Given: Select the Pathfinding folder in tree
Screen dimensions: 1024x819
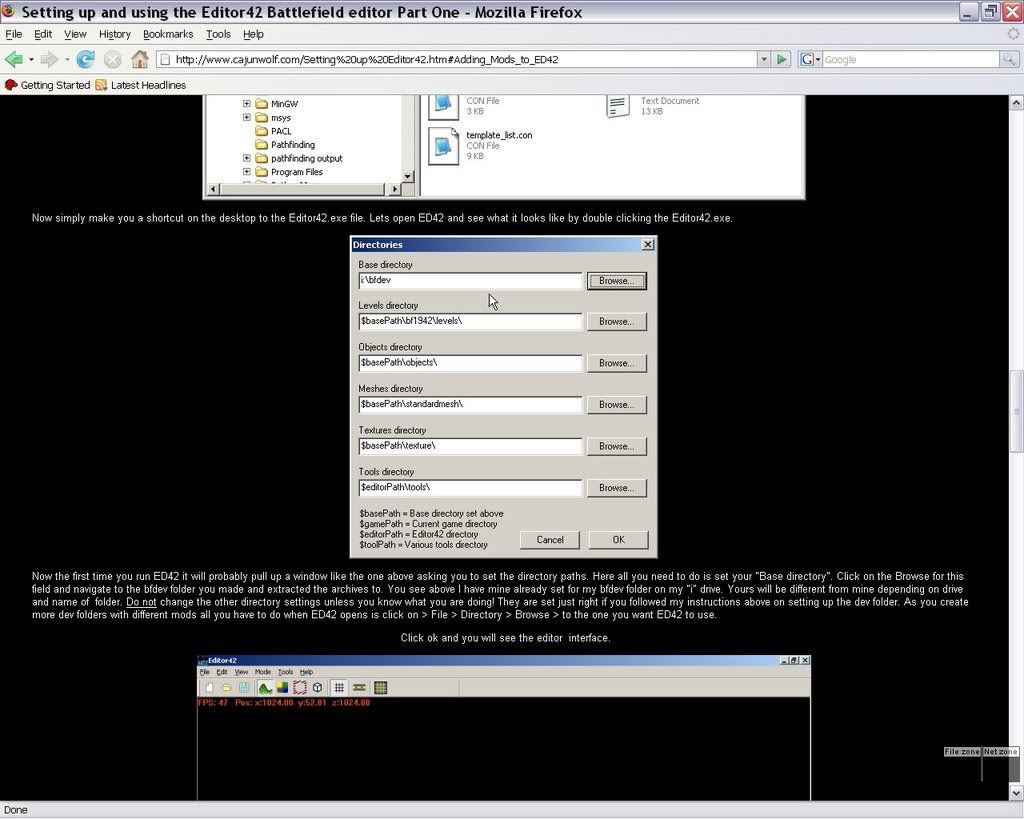Looking at the screenshot, I should [293, 144].
